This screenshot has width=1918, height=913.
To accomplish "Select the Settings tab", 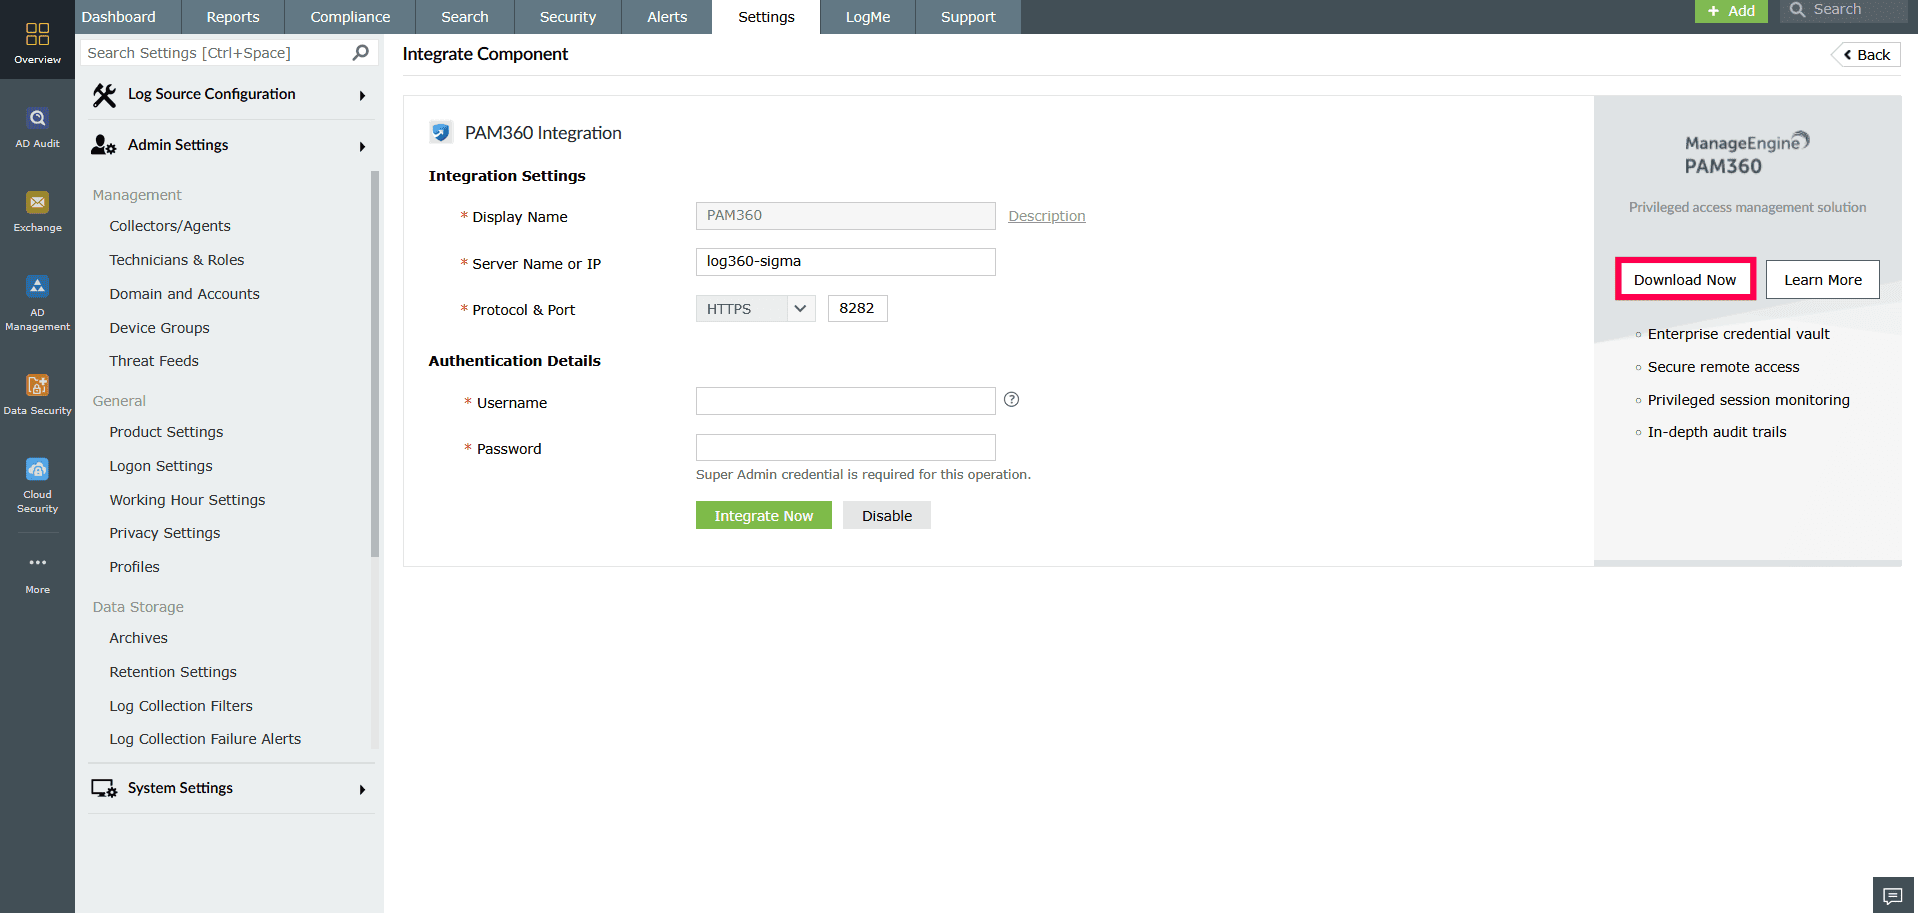I will 766,17.
